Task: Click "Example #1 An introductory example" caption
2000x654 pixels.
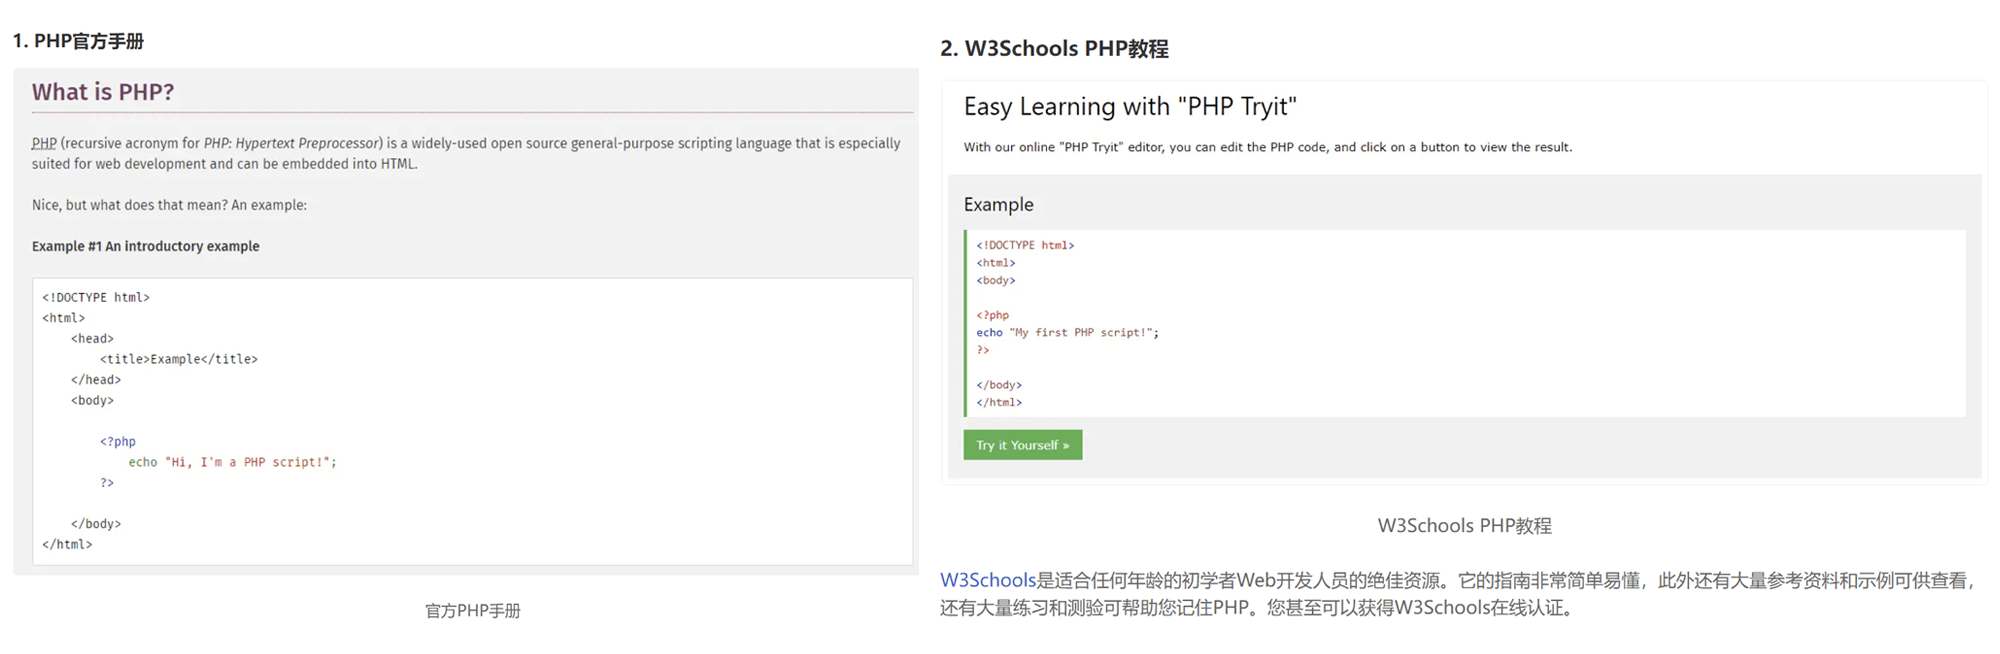Action: coord(145,246)
